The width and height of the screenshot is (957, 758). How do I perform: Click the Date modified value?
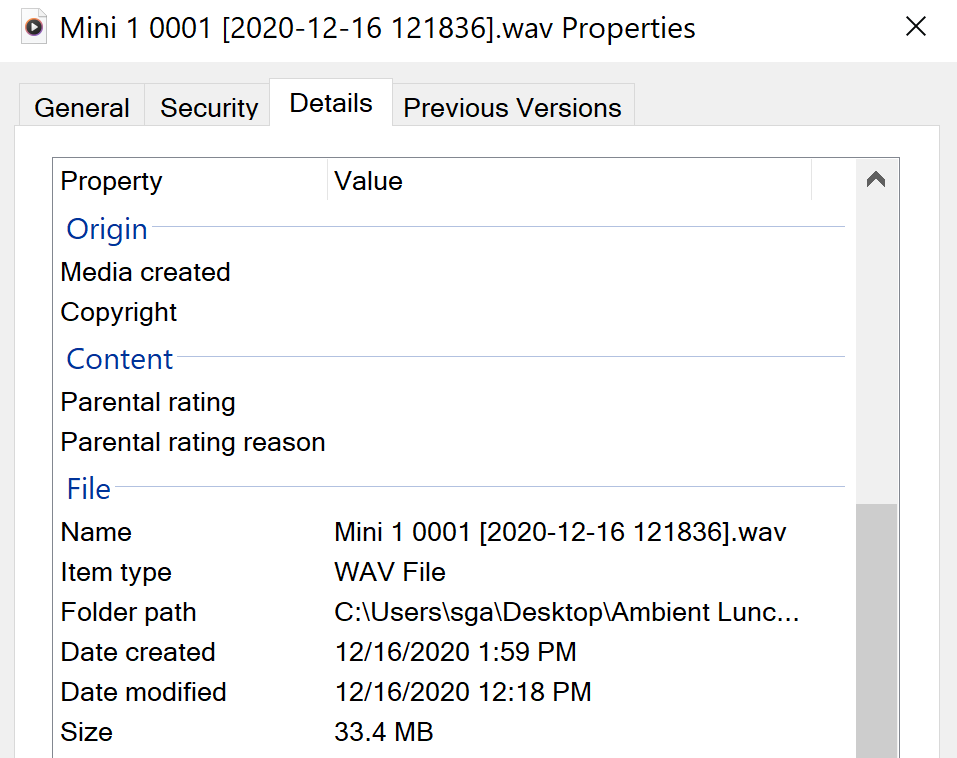pos(462,692)
